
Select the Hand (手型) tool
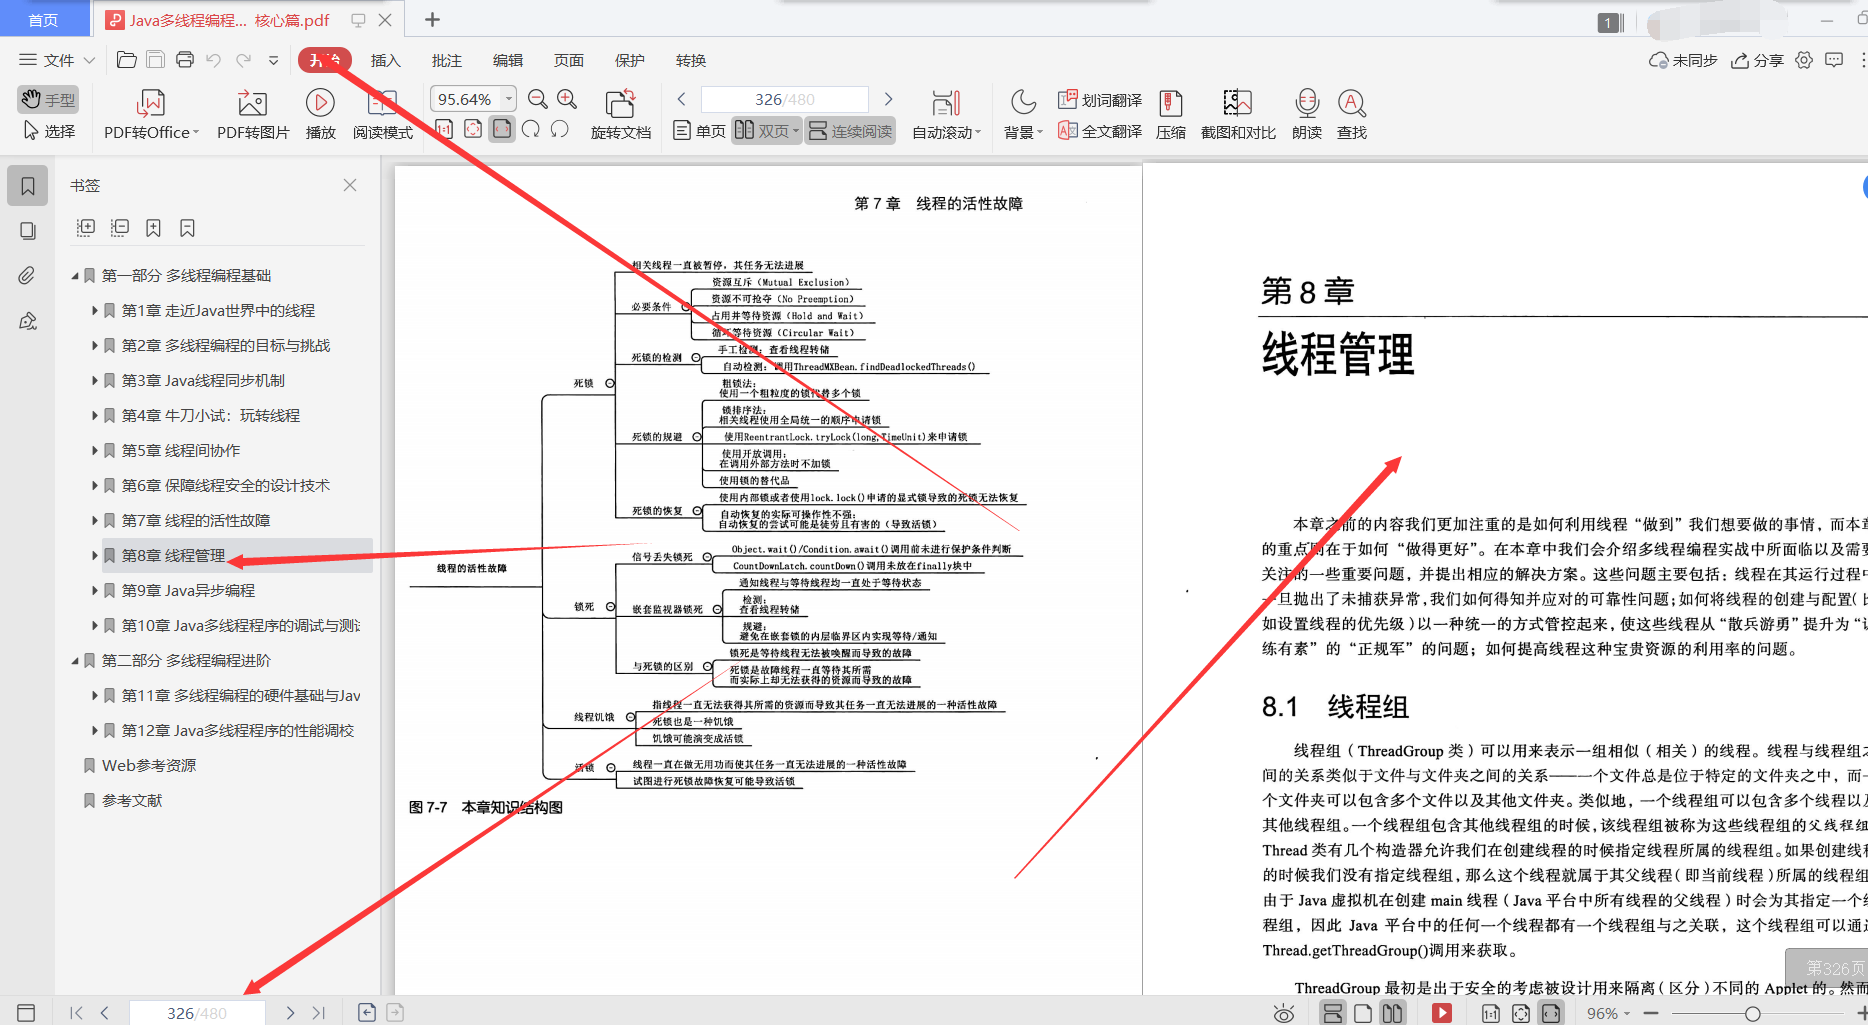click(x=47, y=99)
